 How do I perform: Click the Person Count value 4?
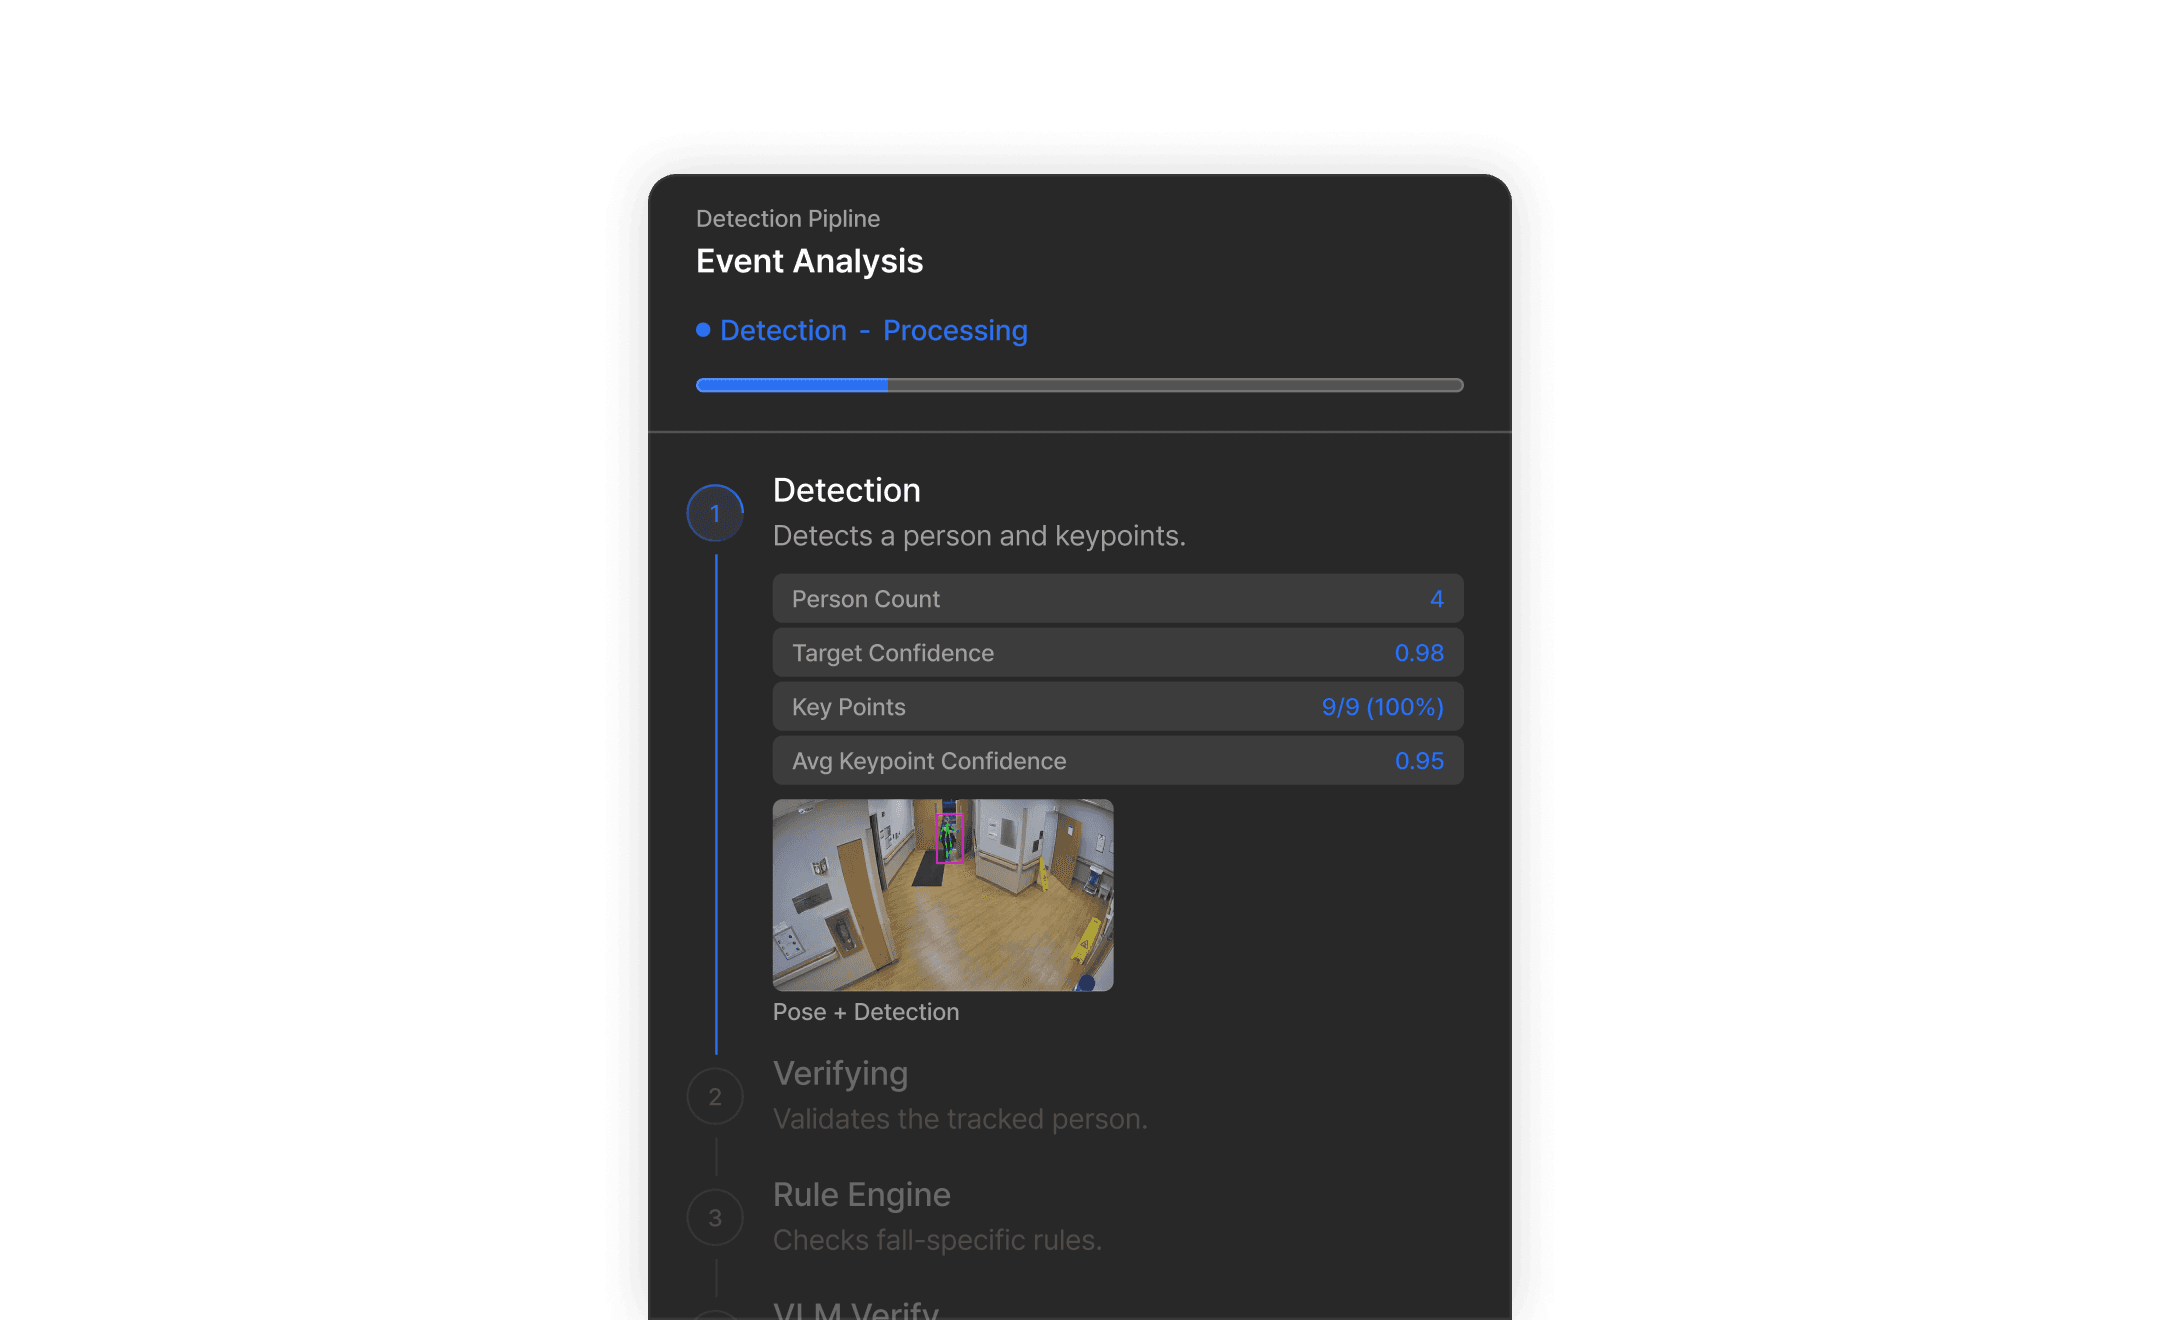(x=1437, y=599)
